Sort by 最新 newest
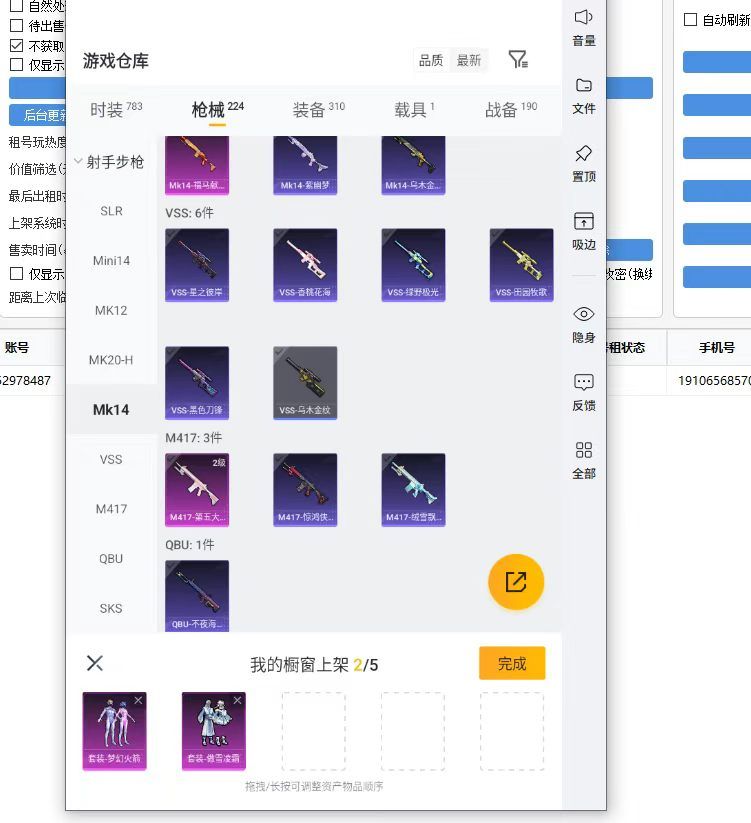Image resolution: width=751 pixels, height=823 pixels. [x=469, y=60]
